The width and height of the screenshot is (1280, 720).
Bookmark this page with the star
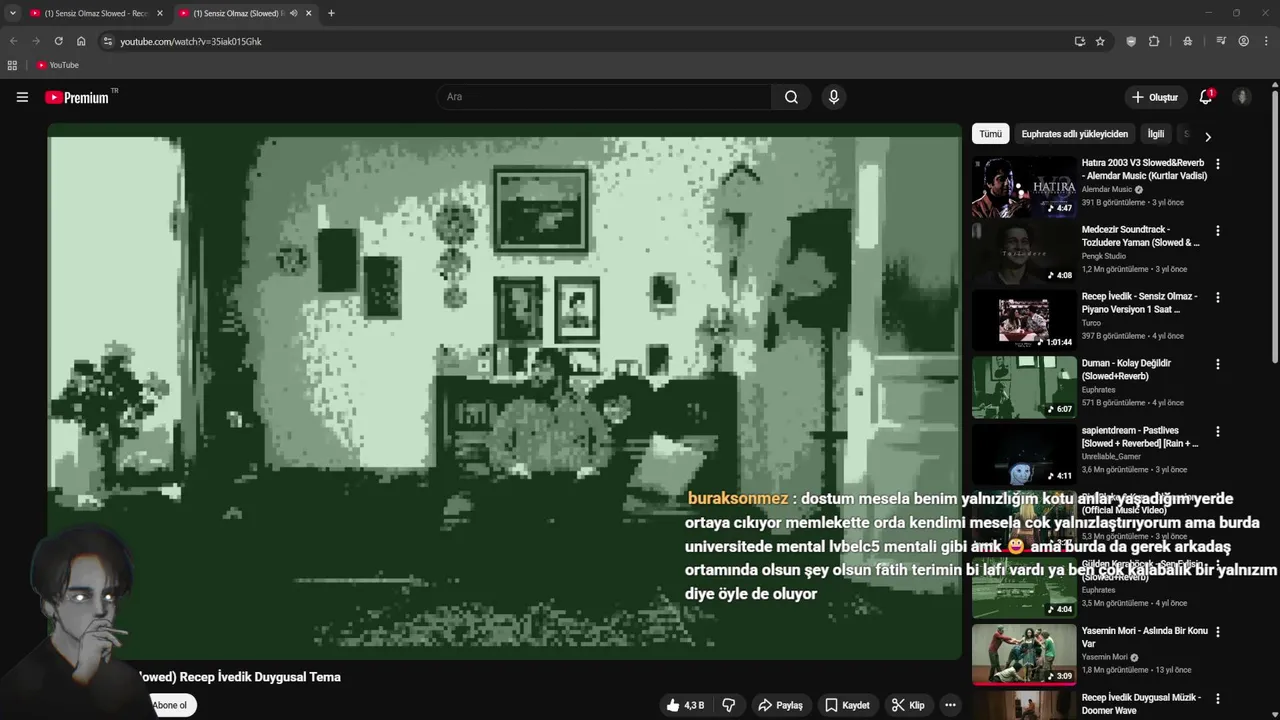(1100, 41)
